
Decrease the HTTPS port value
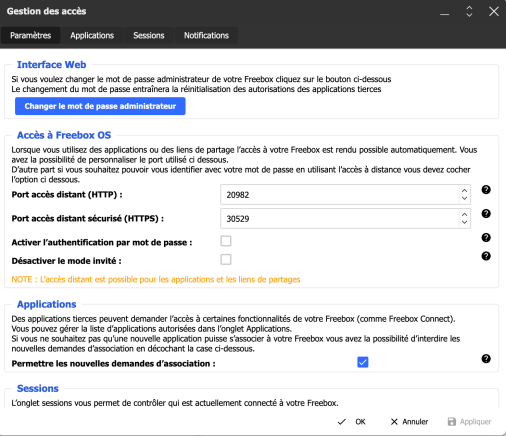[464, 222]
